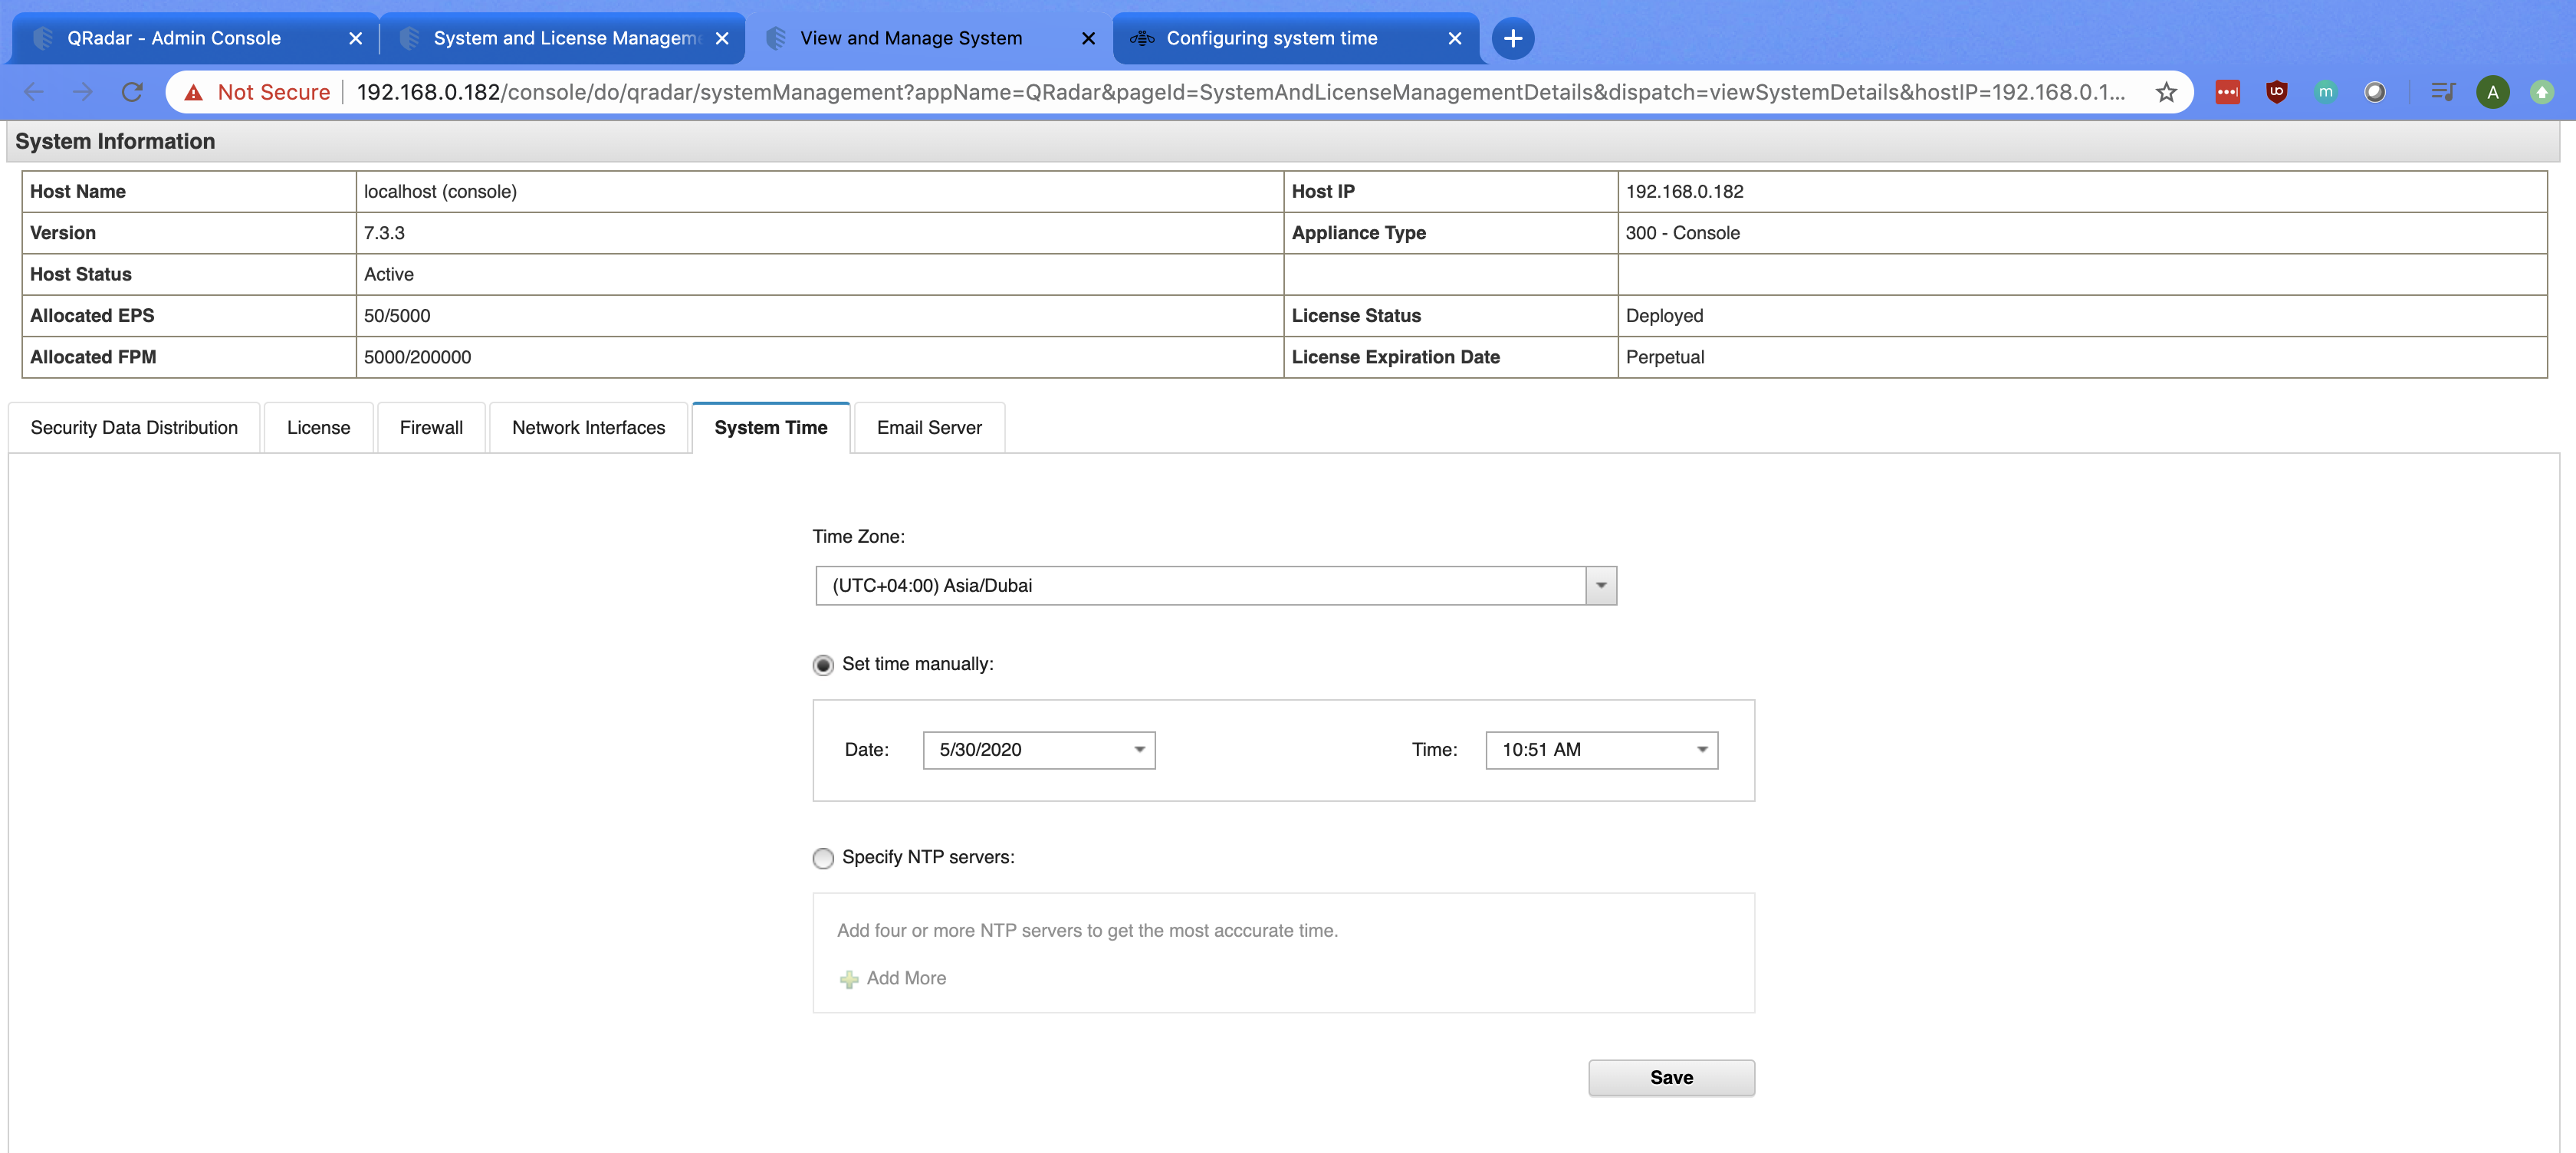Image resolution: width=2576 pixels, height=1153 pixels.
Task: Click Add More NTP servers link
Action: [x=892, y=977]
